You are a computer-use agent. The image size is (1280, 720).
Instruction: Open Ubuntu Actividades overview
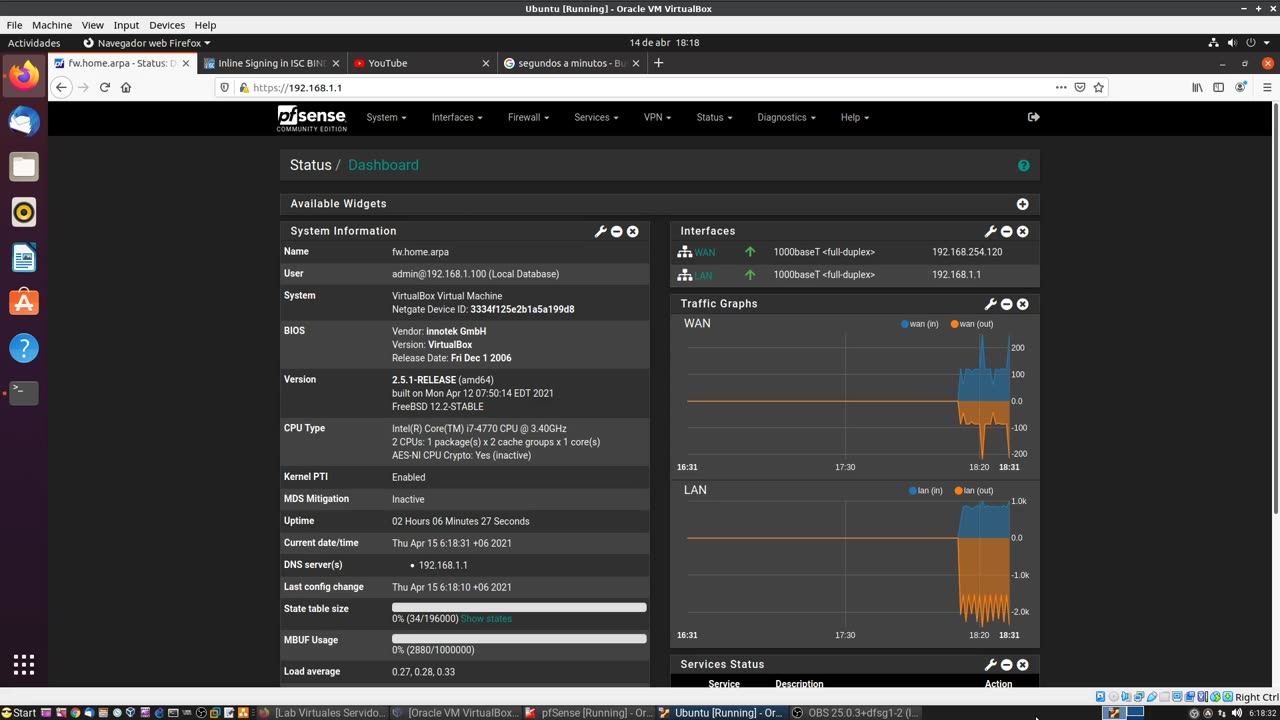point(34,43)
